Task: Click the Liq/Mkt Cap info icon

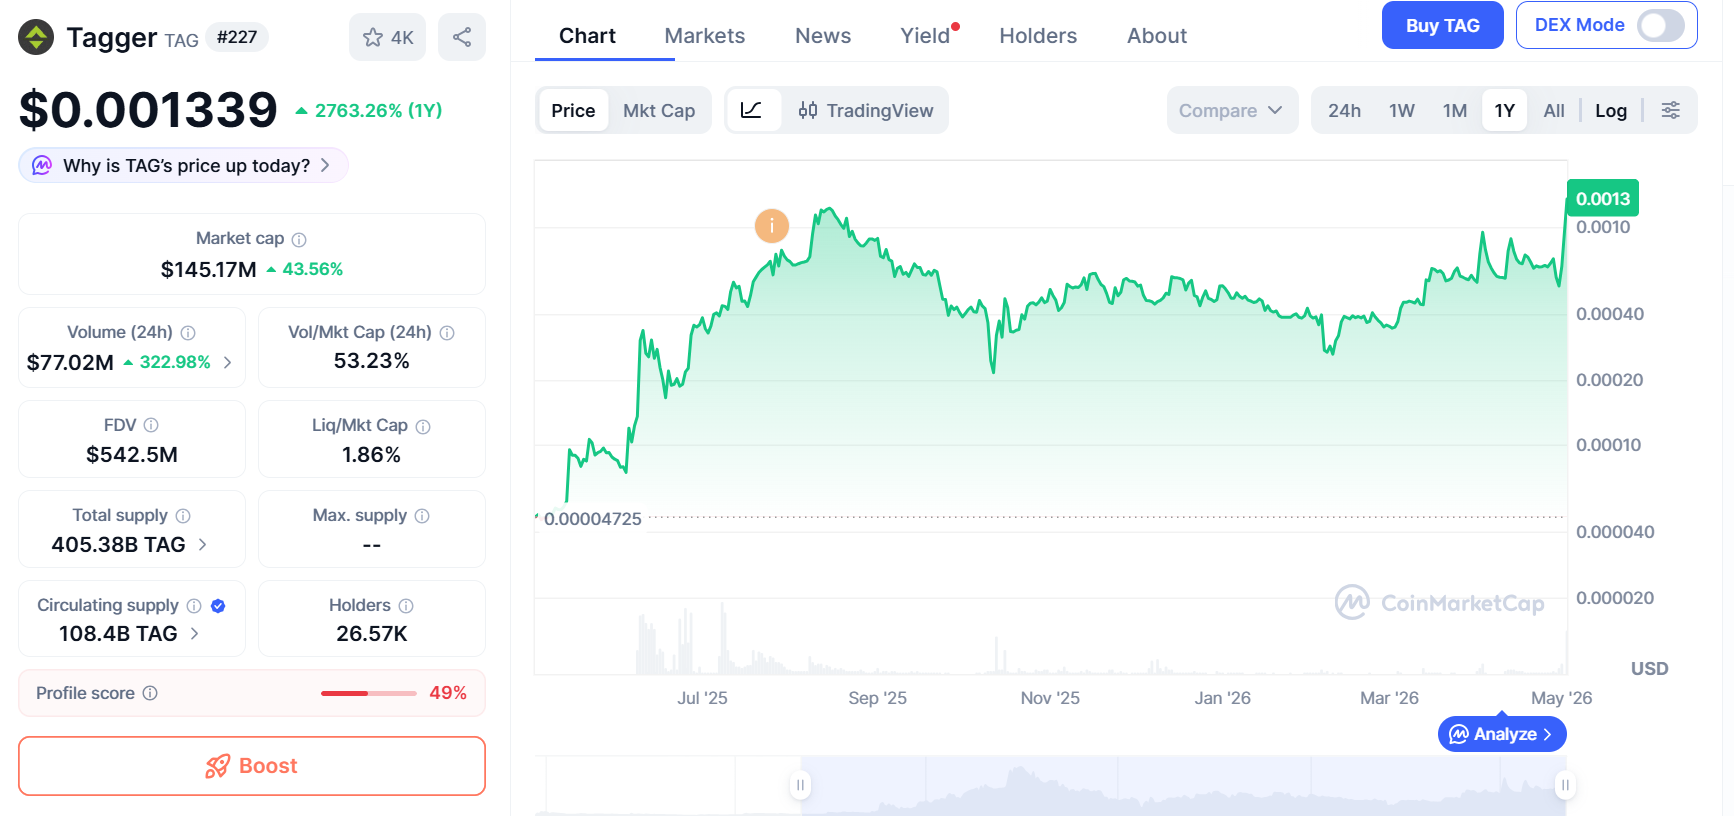Action: (x=423, y=427)
